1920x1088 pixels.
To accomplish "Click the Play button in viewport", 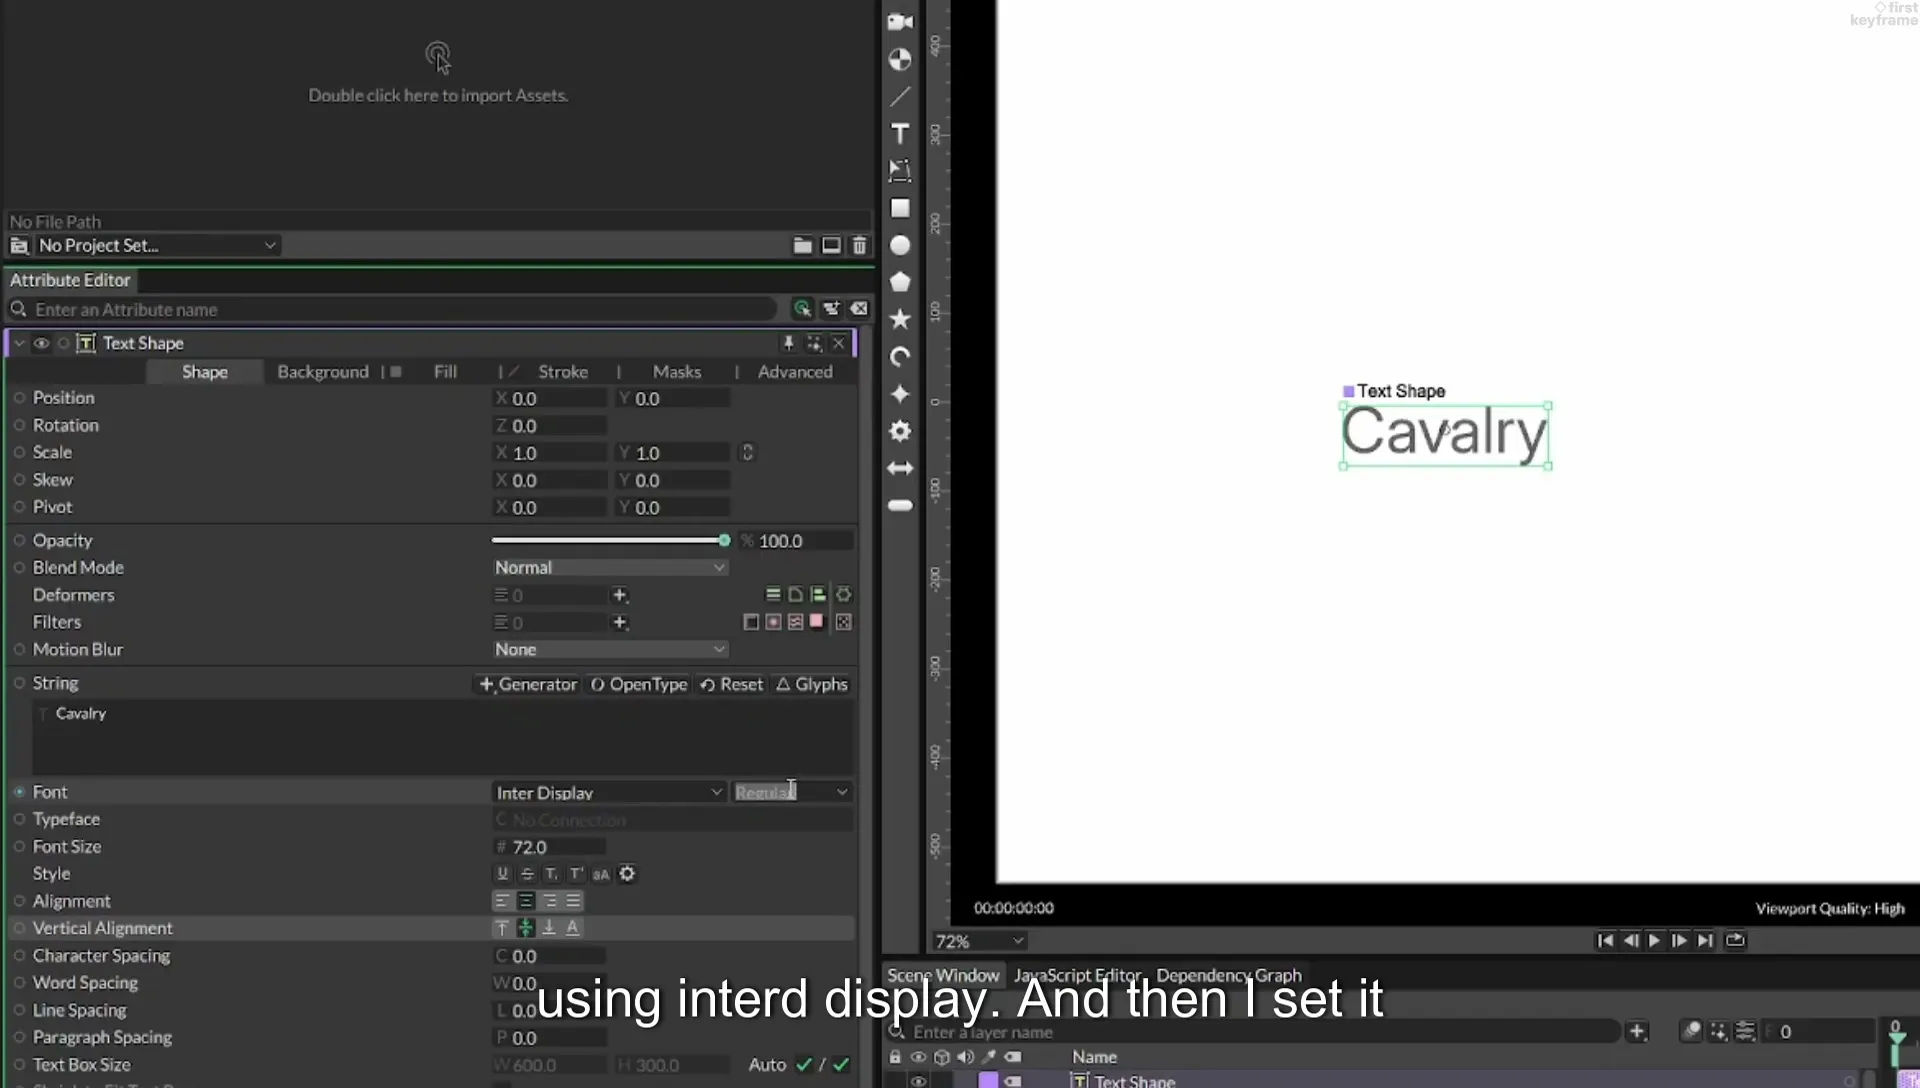I will (x=1654, y=940).
